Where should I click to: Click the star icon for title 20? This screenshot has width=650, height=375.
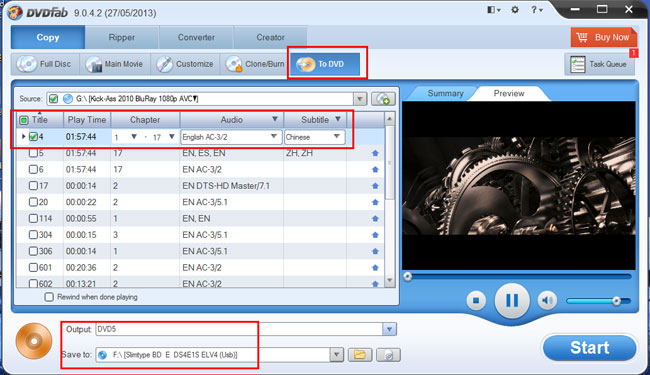tap(375, 202)
